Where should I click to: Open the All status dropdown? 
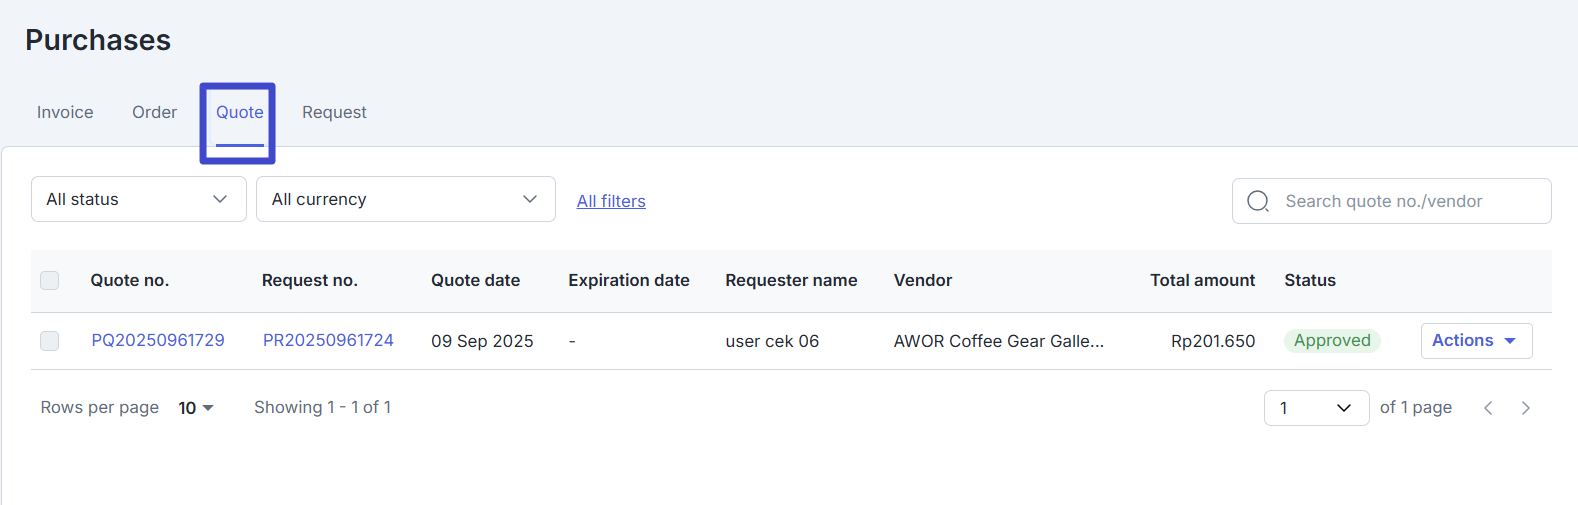pos(138,199)
